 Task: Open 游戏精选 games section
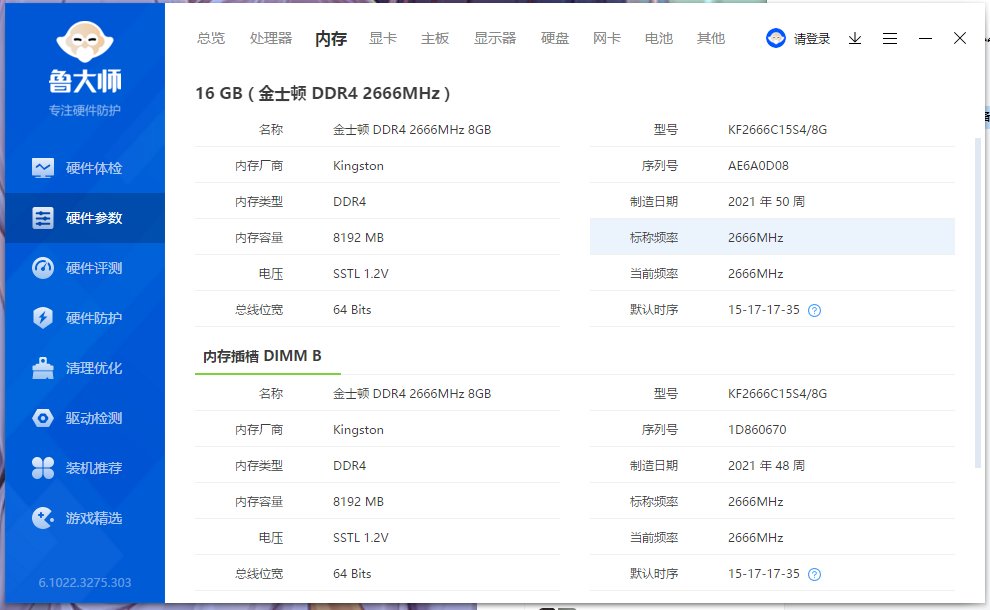[85, 518]
